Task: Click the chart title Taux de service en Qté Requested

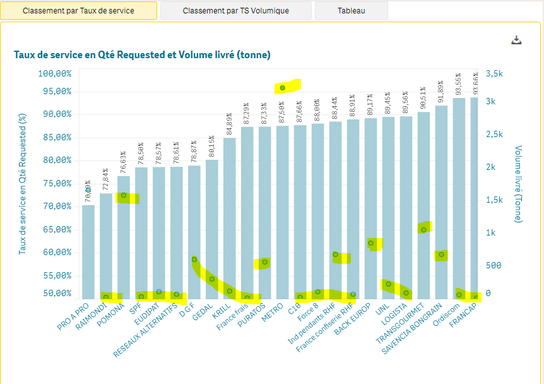Action: click(x=142, y=55)
